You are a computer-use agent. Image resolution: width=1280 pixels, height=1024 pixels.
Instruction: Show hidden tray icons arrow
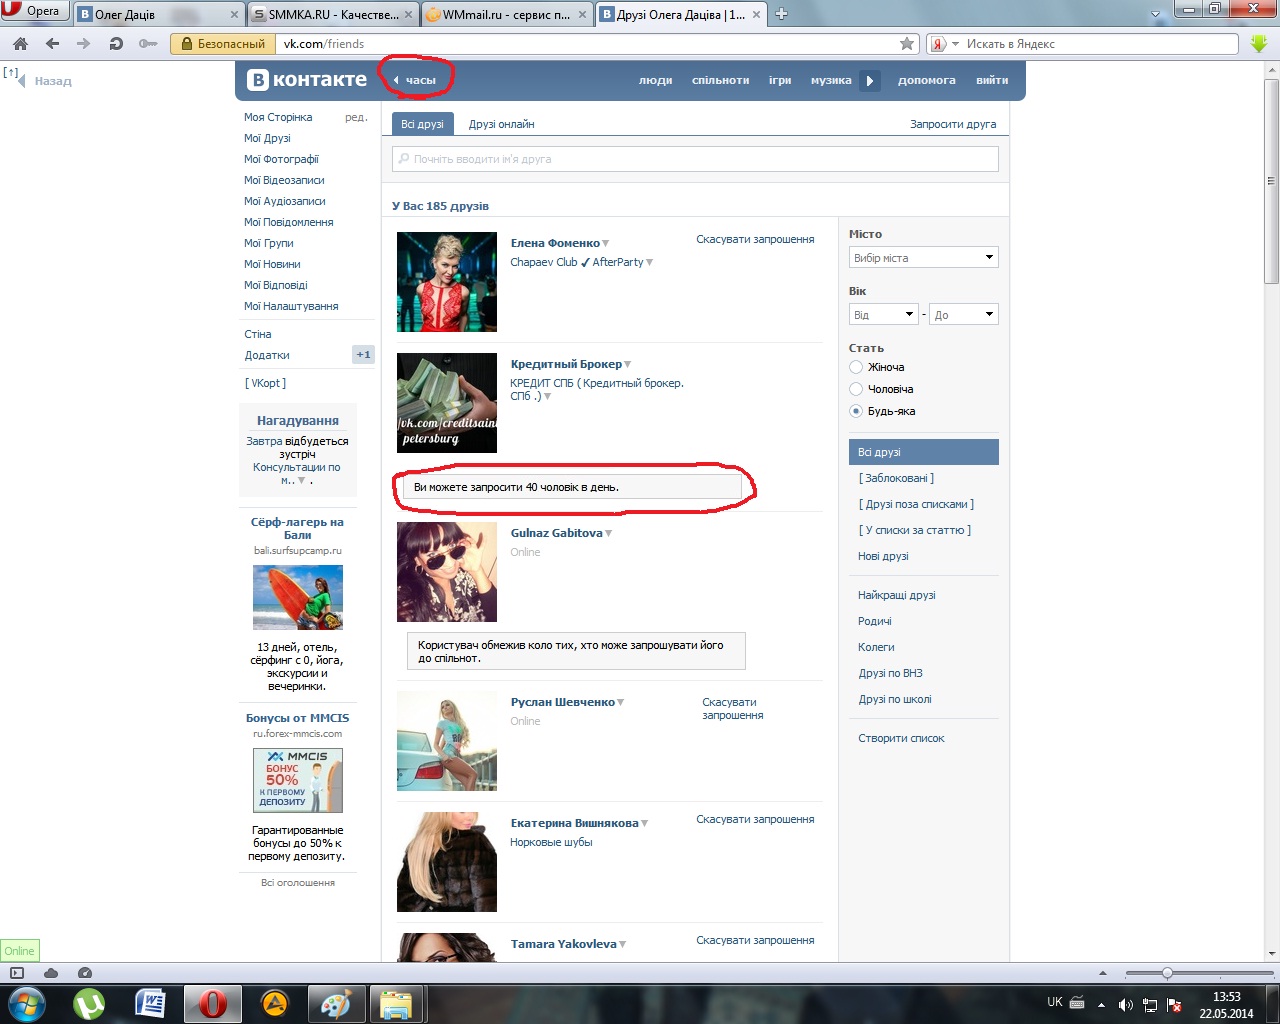pyautogui.click(x=1101, y=1004)
